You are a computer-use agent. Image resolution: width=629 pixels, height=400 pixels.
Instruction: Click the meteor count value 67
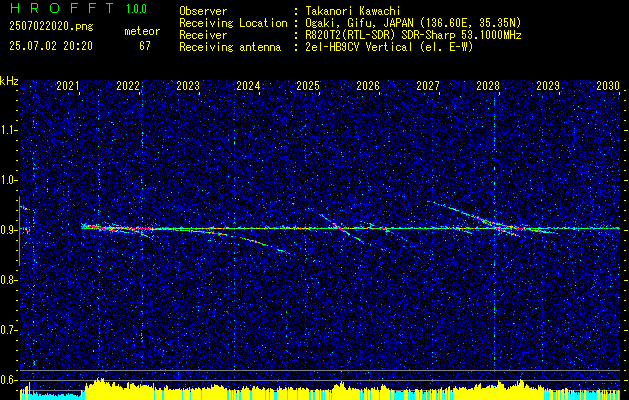click(x=145, y=46)
